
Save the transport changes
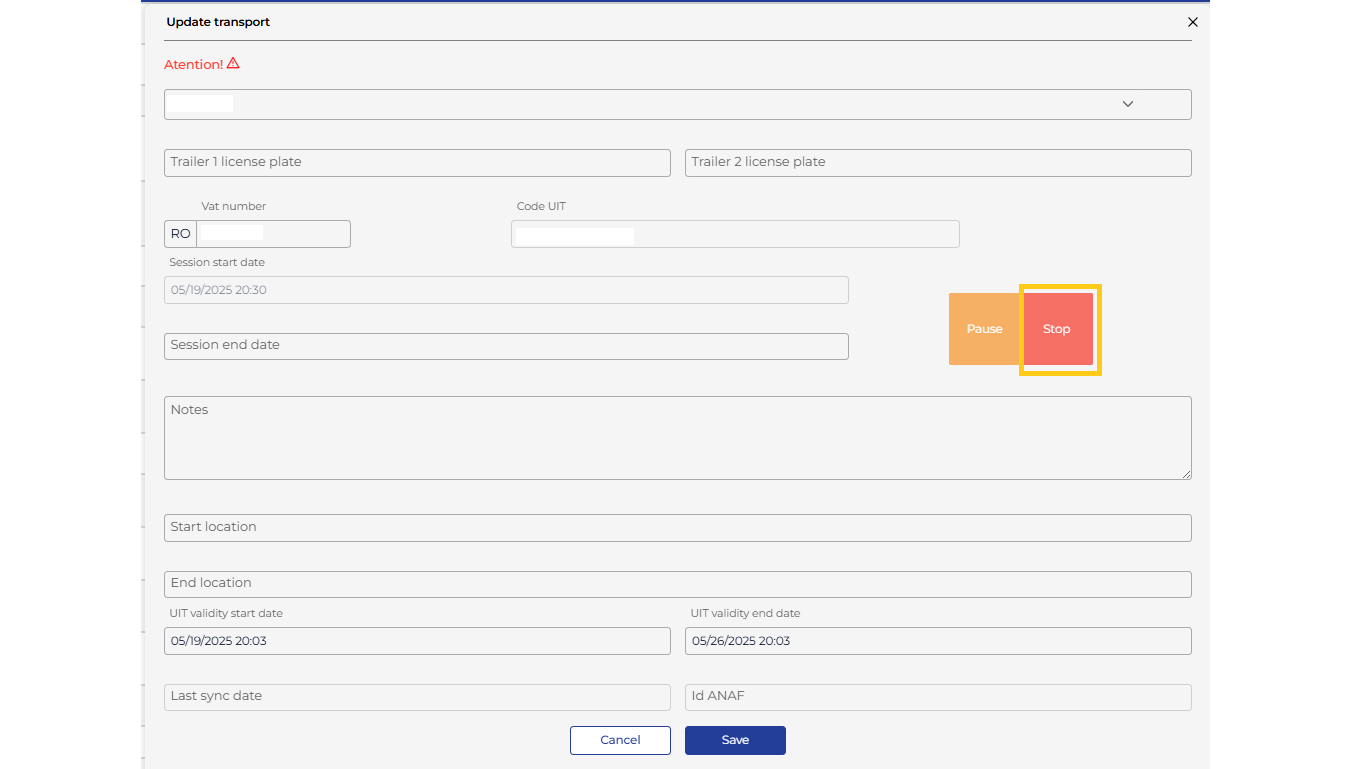coord(735,740)
